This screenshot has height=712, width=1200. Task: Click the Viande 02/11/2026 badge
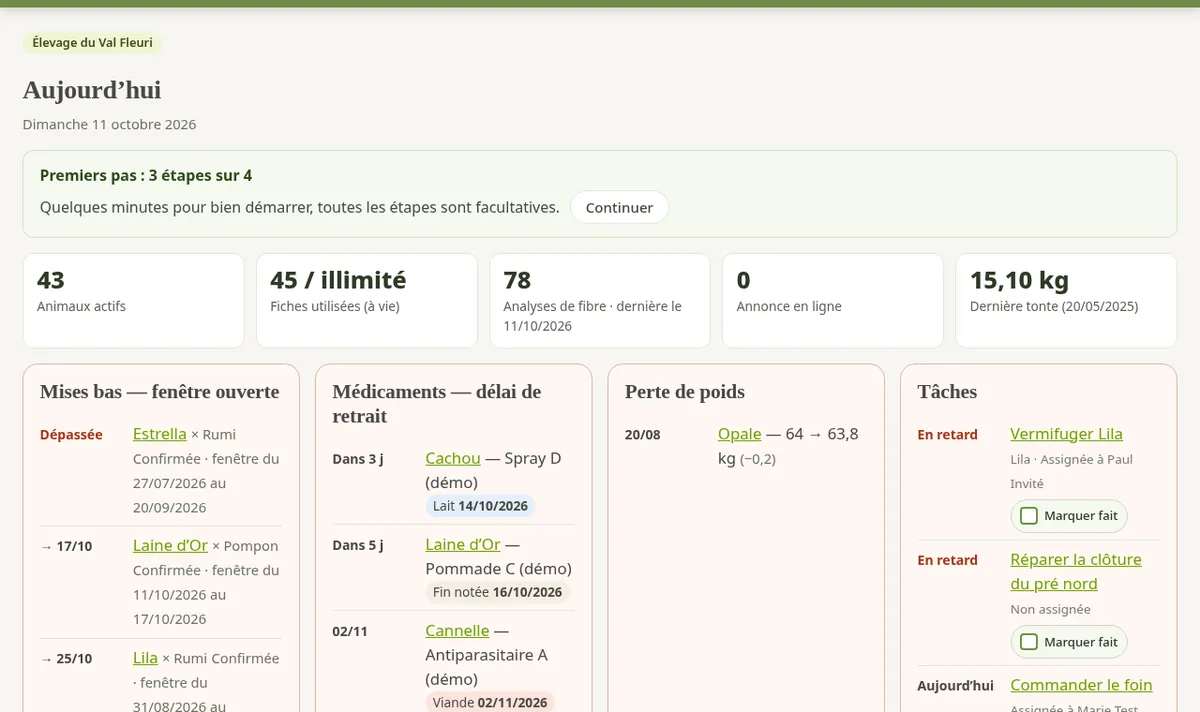point(490,702)
